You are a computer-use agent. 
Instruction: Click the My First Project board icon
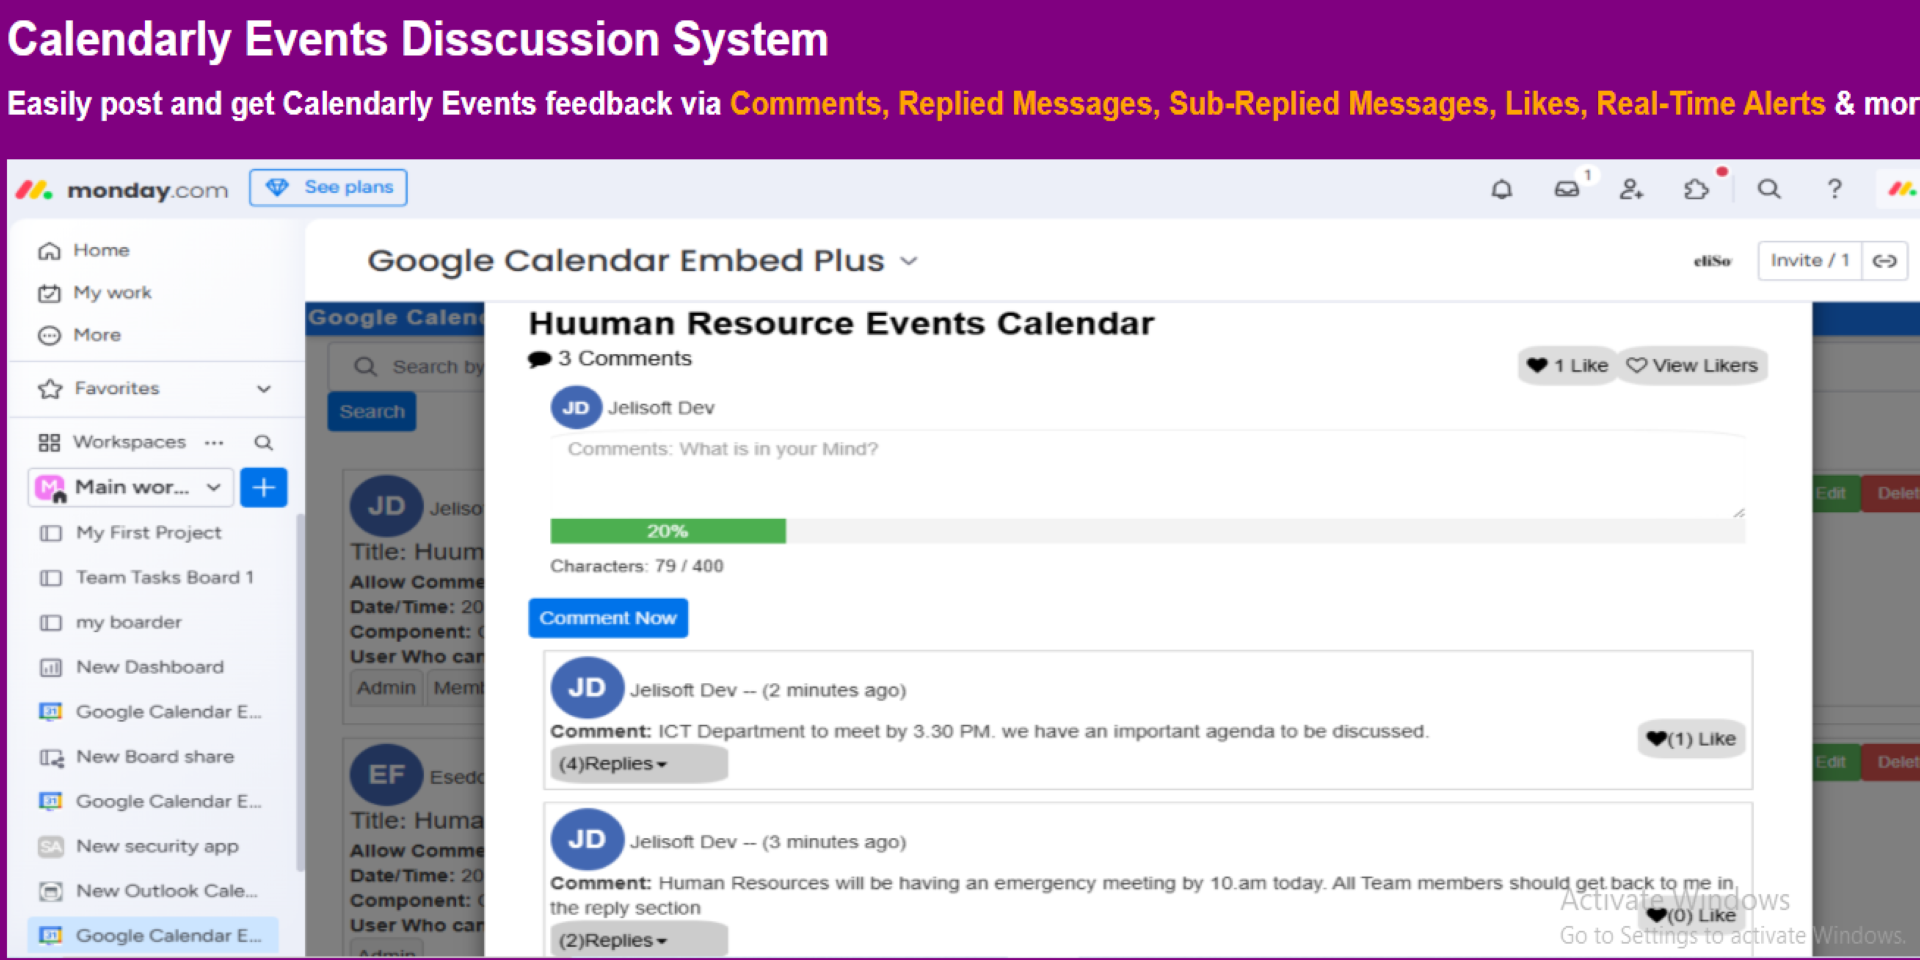[x=50, y=533]
